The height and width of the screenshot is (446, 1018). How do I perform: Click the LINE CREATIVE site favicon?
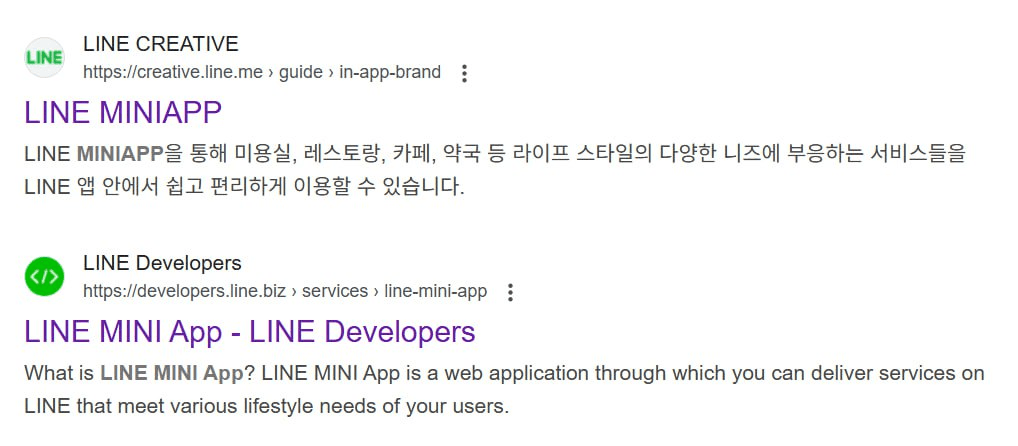click(44, 58)
